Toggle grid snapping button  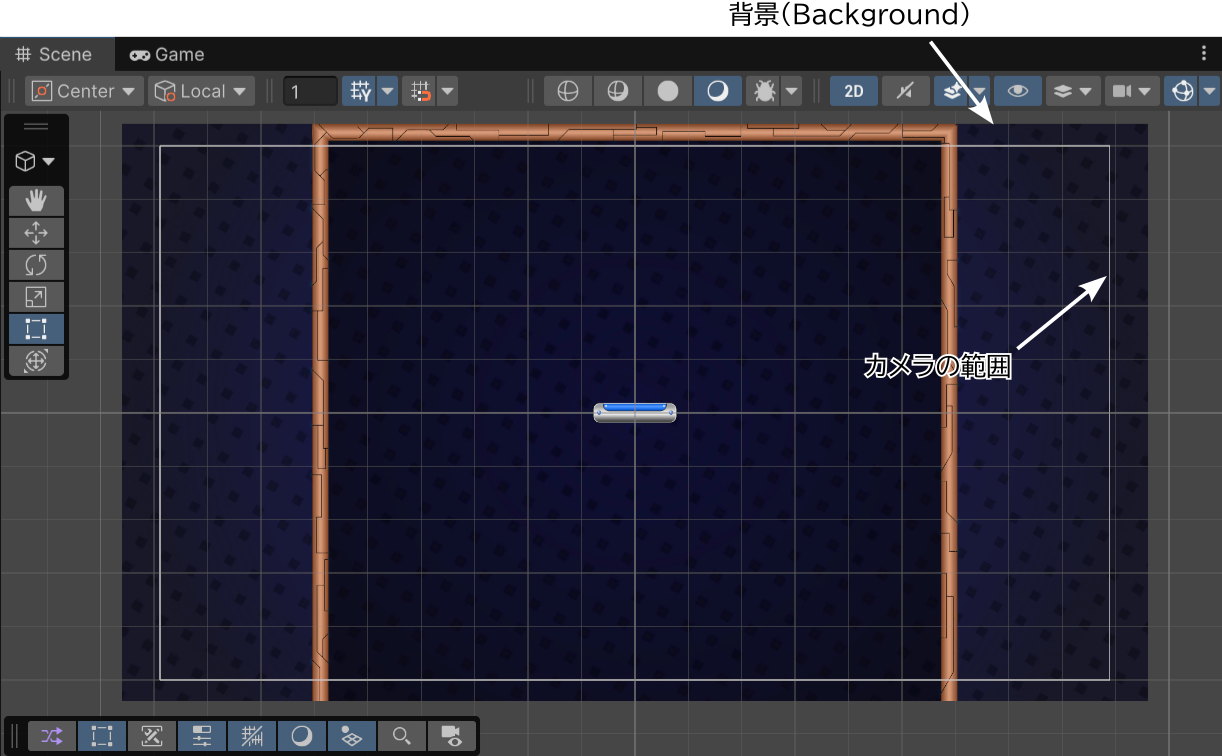358,91
